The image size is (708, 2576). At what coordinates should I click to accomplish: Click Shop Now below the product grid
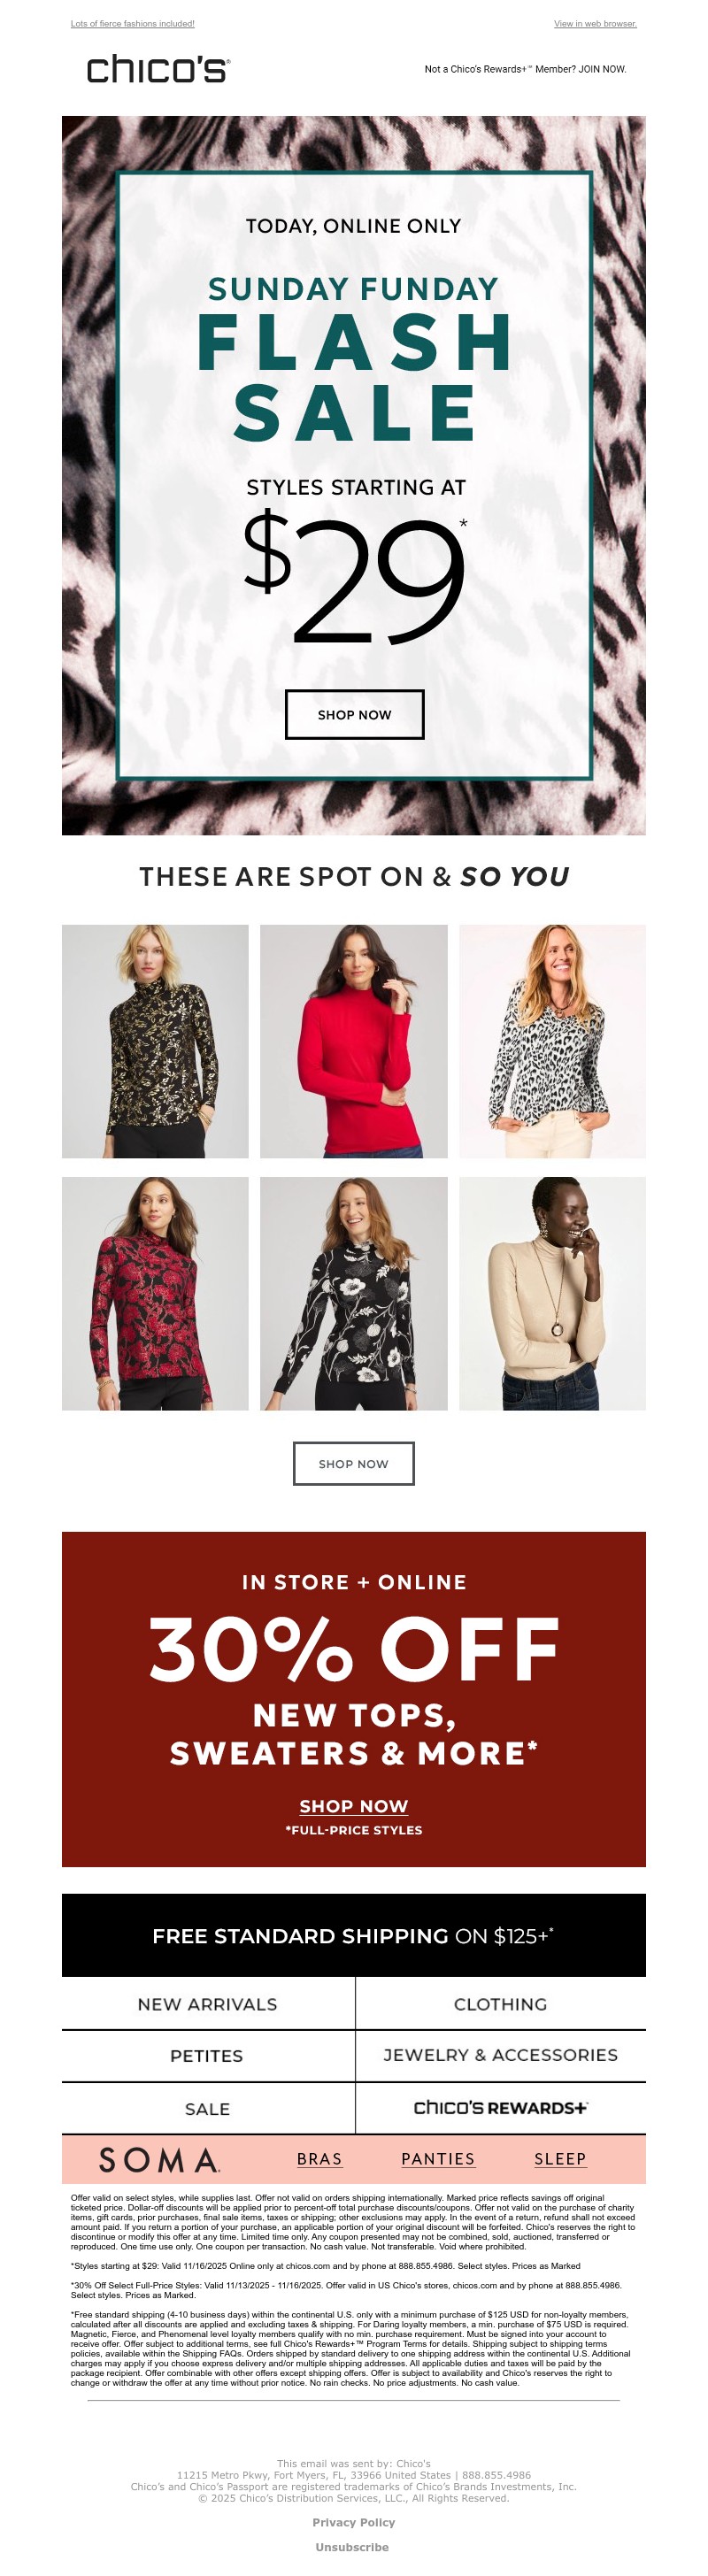pyautogui.click(x=354, y=1464)
